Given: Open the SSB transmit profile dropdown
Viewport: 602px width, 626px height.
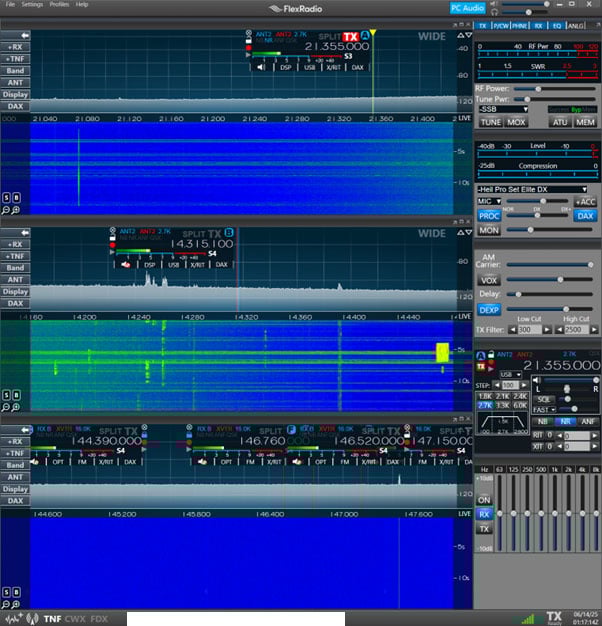Looking at the screenshot, I should [x=503, y=109].
